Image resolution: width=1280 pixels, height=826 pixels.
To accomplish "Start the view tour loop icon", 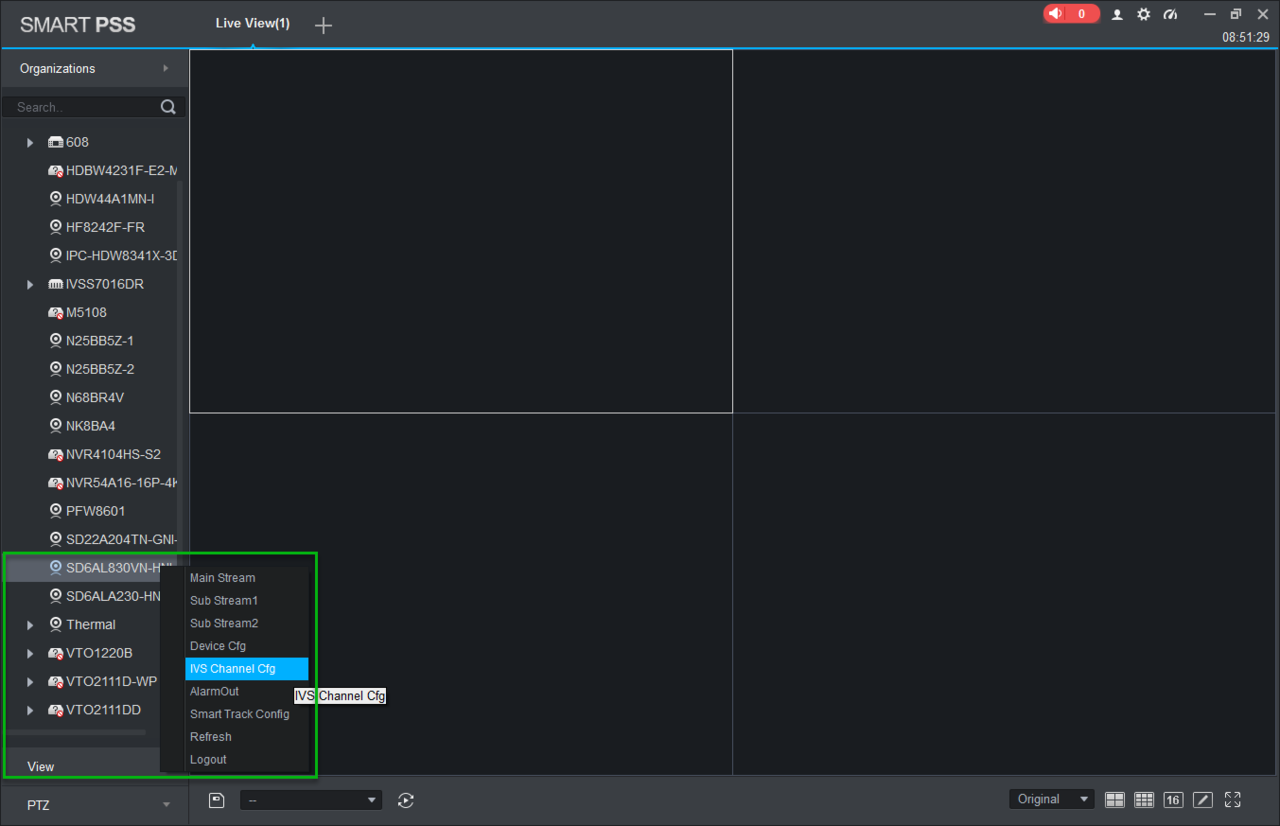I will coord(405,800).
